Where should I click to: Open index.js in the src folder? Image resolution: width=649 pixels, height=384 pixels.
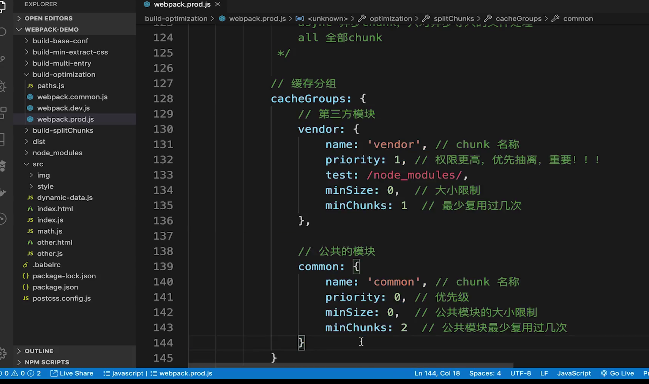click(x=75, y=220)
